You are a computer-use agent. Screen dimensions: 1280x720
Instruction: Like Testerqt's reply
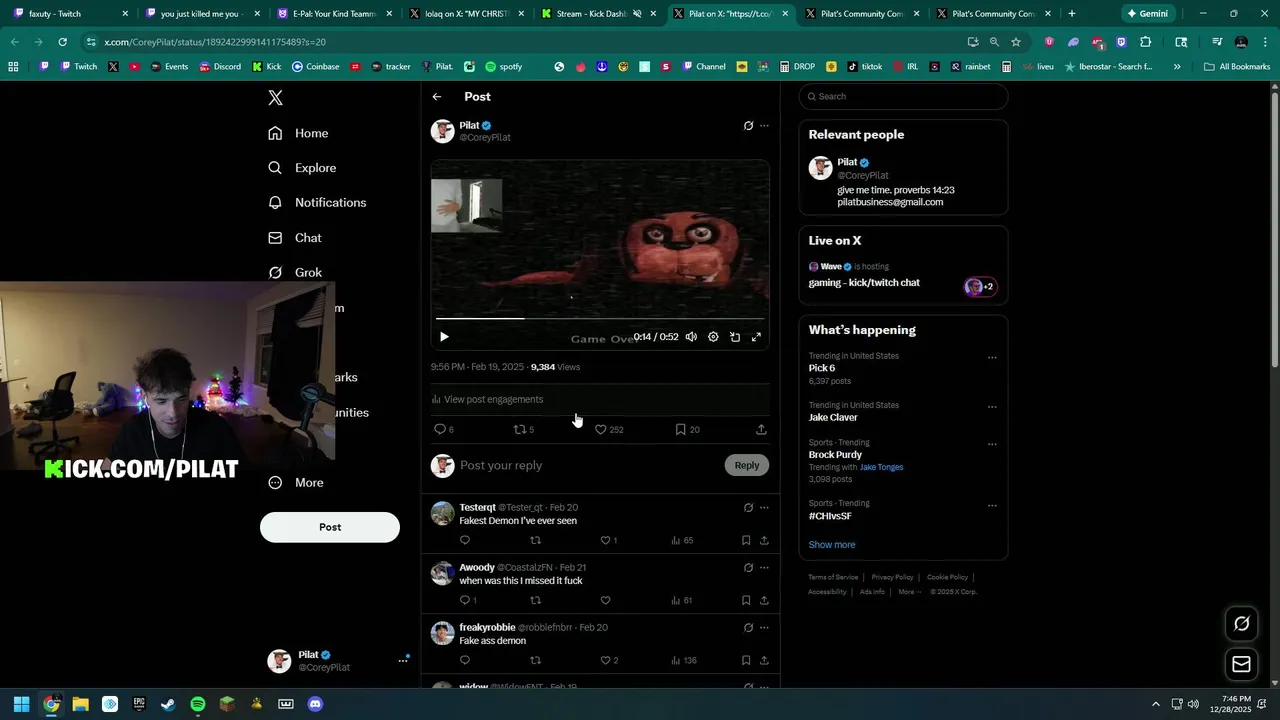(x=608, y=540)
